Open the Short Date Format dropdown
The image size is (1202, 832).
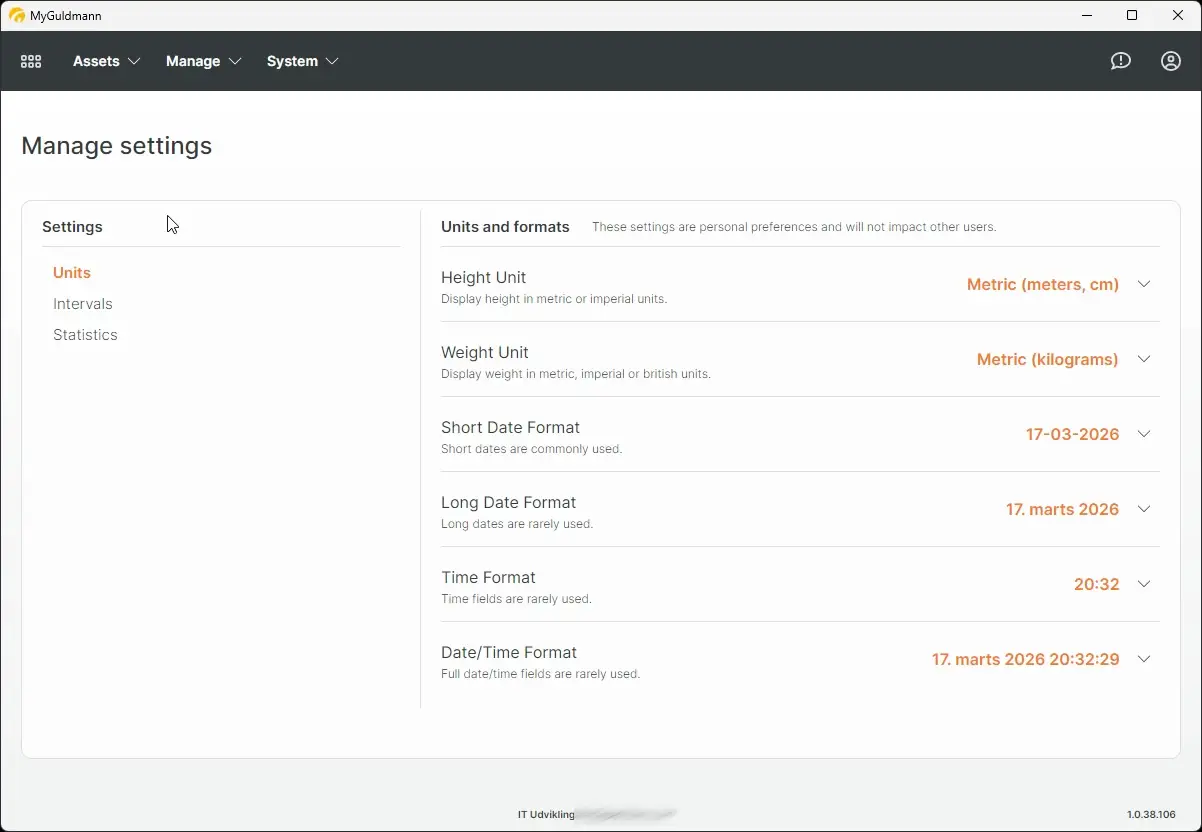(x=1143, y=434)
